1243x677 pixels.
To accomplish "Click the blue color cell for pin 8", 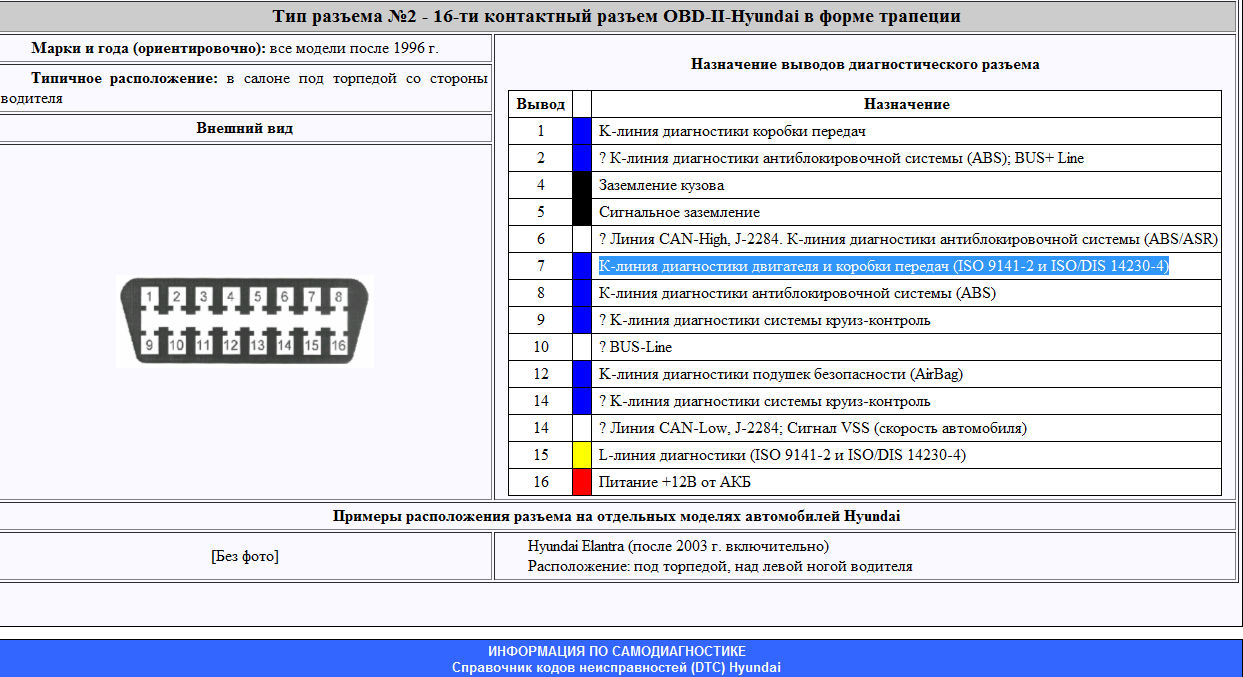I will [x=582, y=293].
